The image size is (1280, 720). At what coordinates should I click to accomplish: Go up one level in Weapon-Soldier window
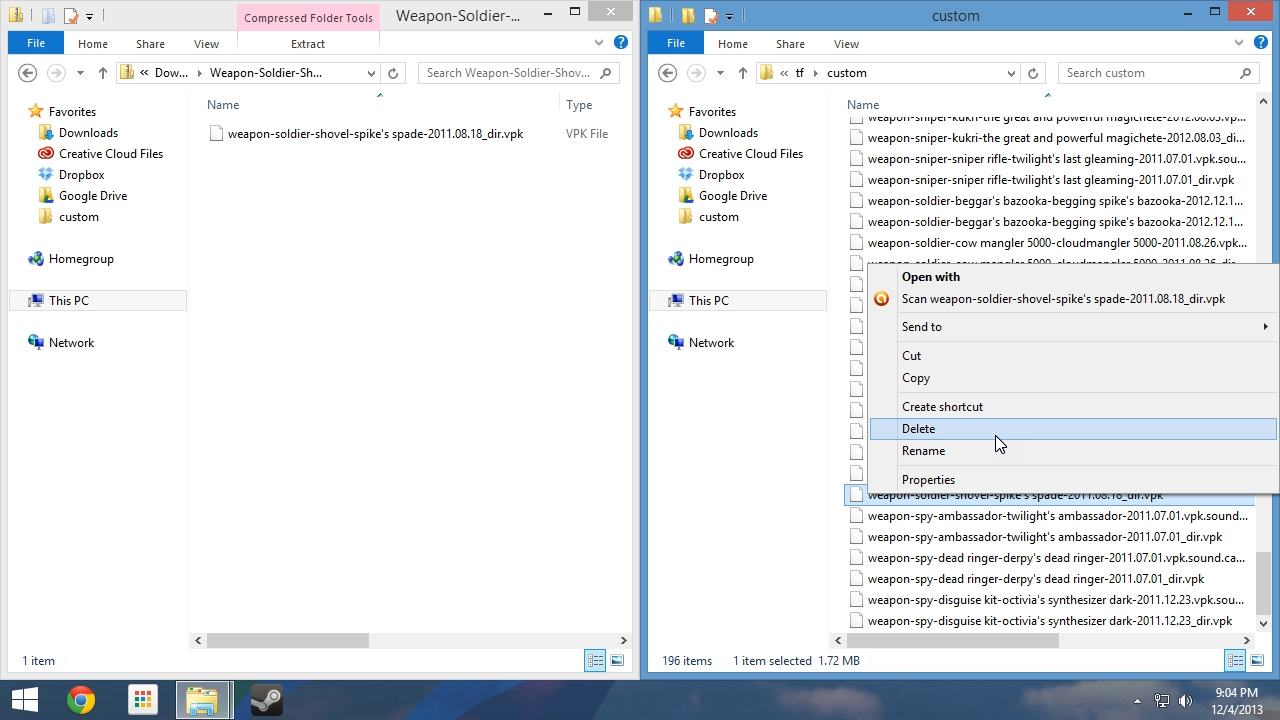tap(102, 73)
